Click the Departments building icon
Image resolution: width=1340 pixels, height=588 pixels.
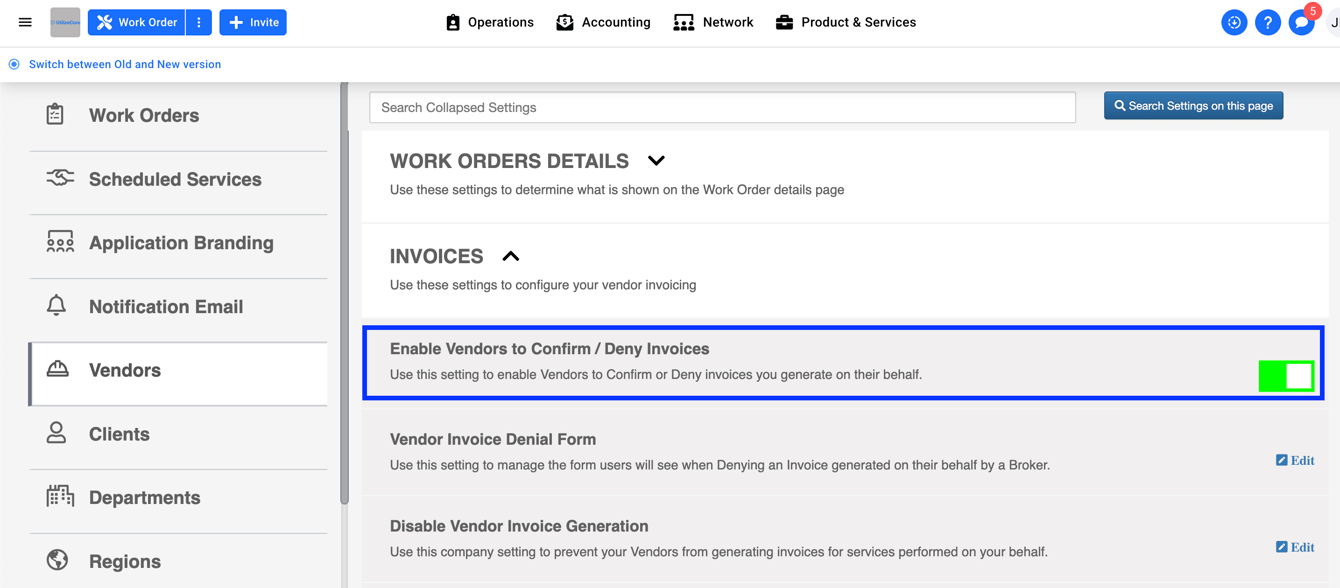click(61, 497)
